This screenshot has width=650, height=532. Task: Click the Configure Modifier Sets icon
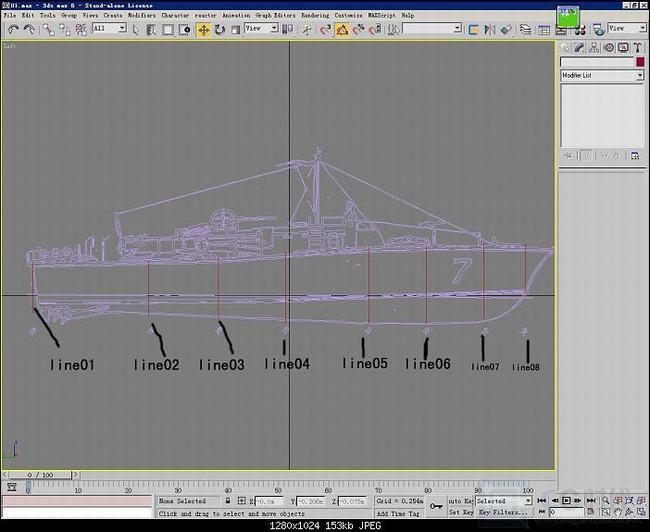click(634, 155)
